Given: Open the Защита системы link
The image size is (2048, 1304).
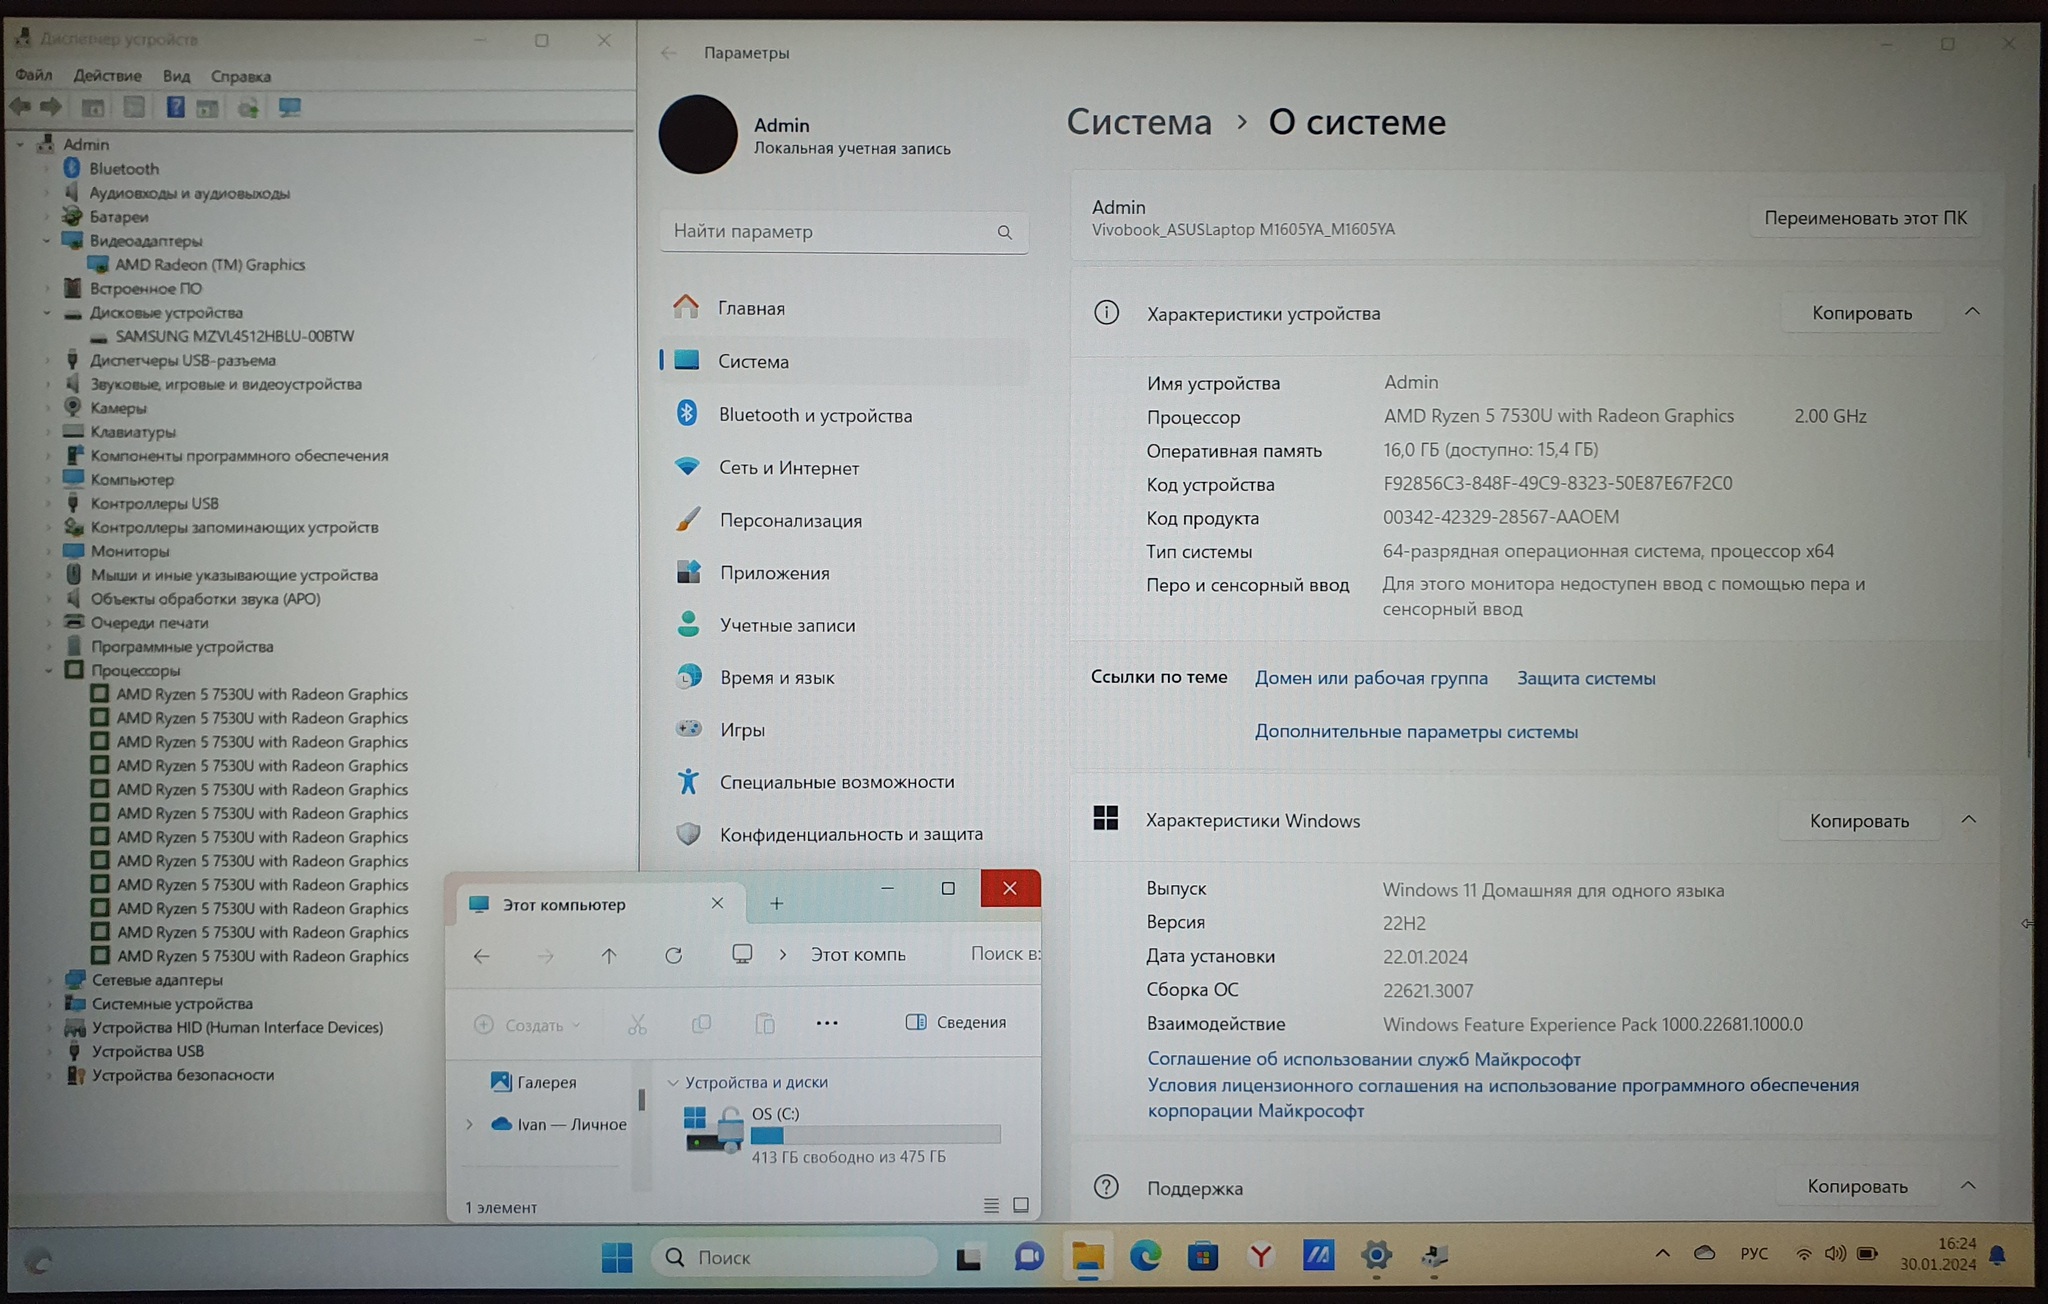Looking at the screenshot, I should coord(1586,678).
